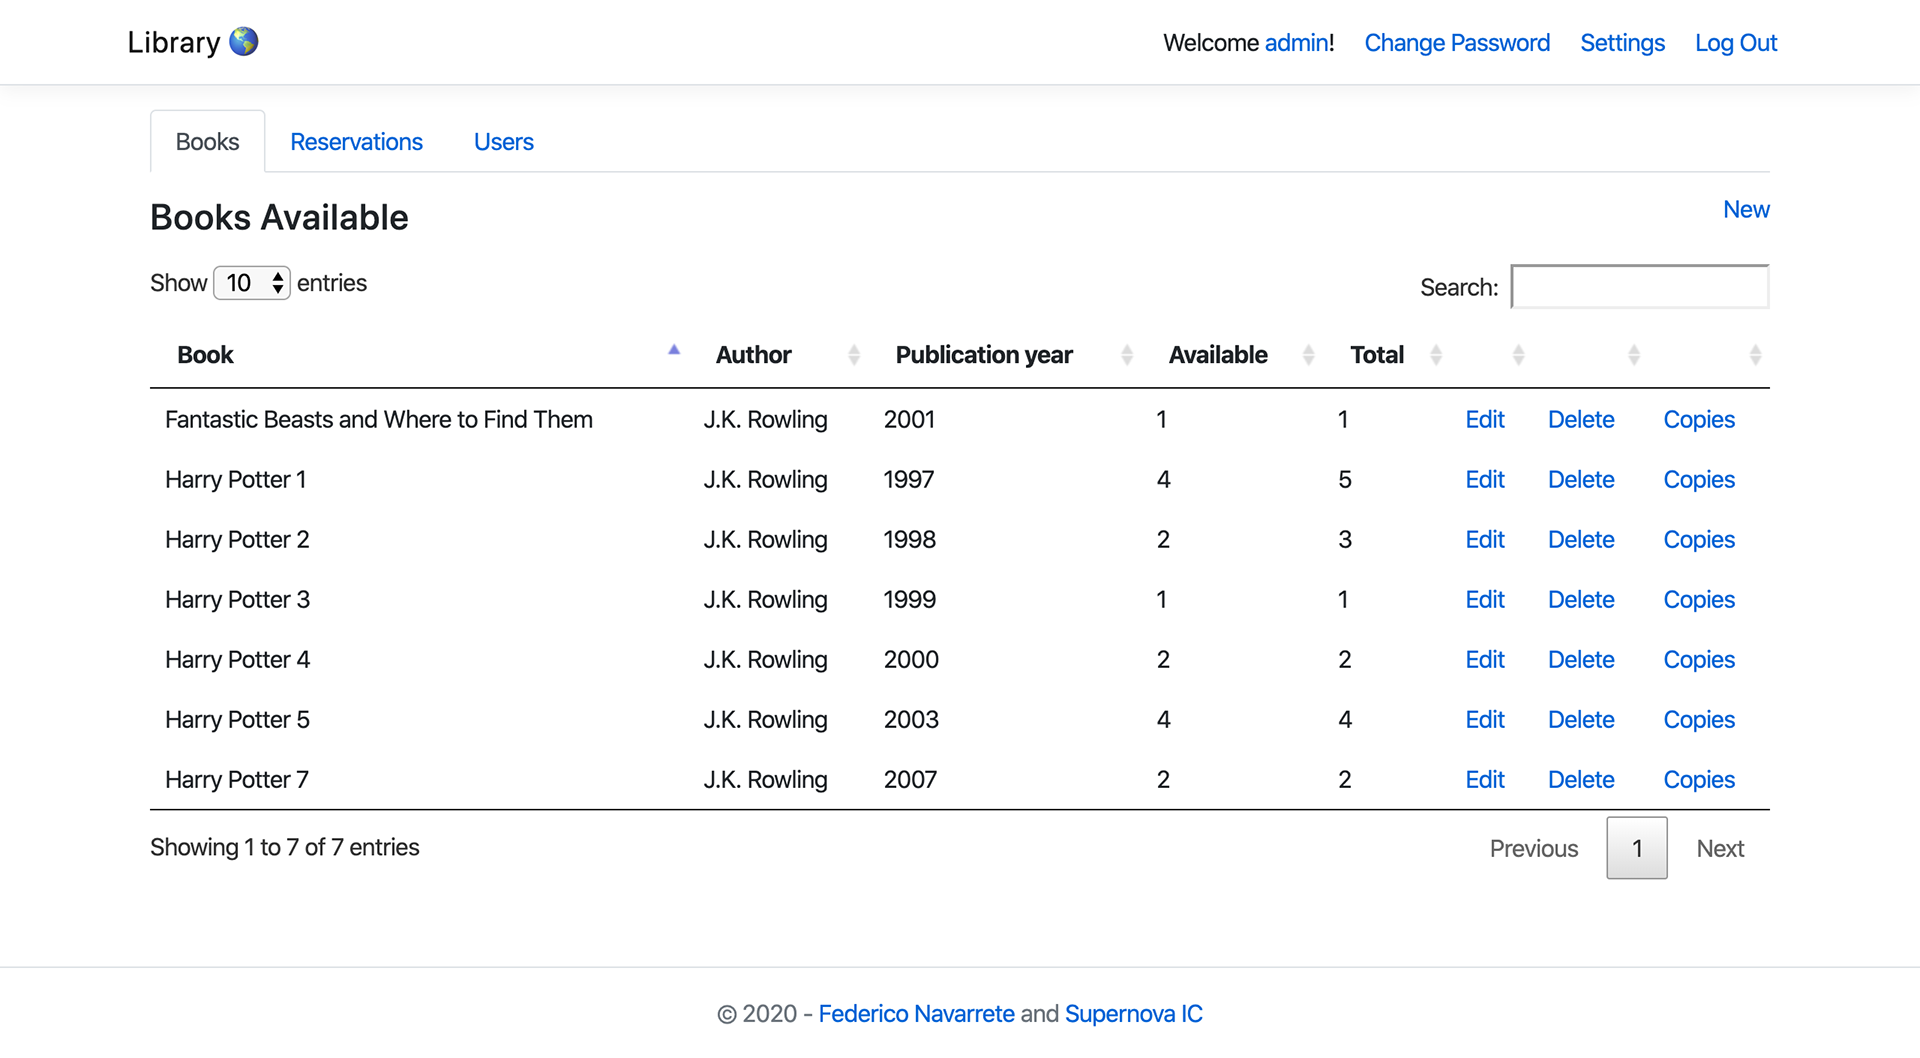The height and width of the screenshot is (1058, 1920).
Task: Open the Reservations tab
Action: 356,142
